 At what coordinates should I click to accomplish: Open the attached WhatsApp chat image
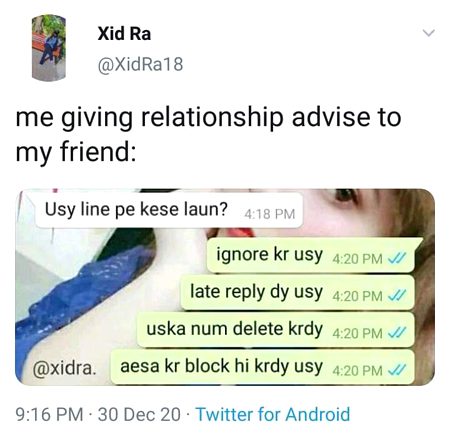225,287
